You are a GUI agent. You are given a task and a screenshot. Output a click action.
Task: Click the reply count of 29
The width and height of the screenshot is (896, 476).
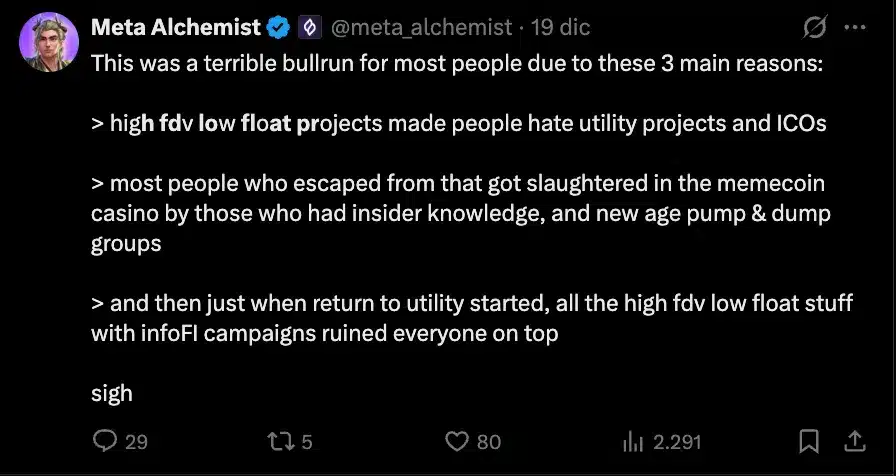136,441
